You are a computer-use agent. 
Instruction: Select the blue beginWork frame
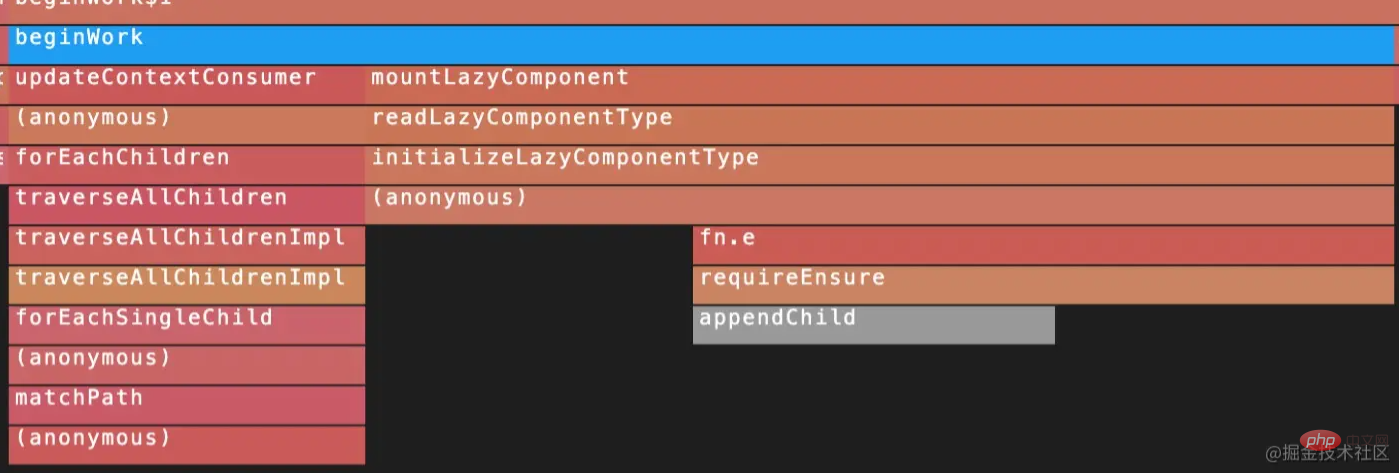(x=700, y=44)
